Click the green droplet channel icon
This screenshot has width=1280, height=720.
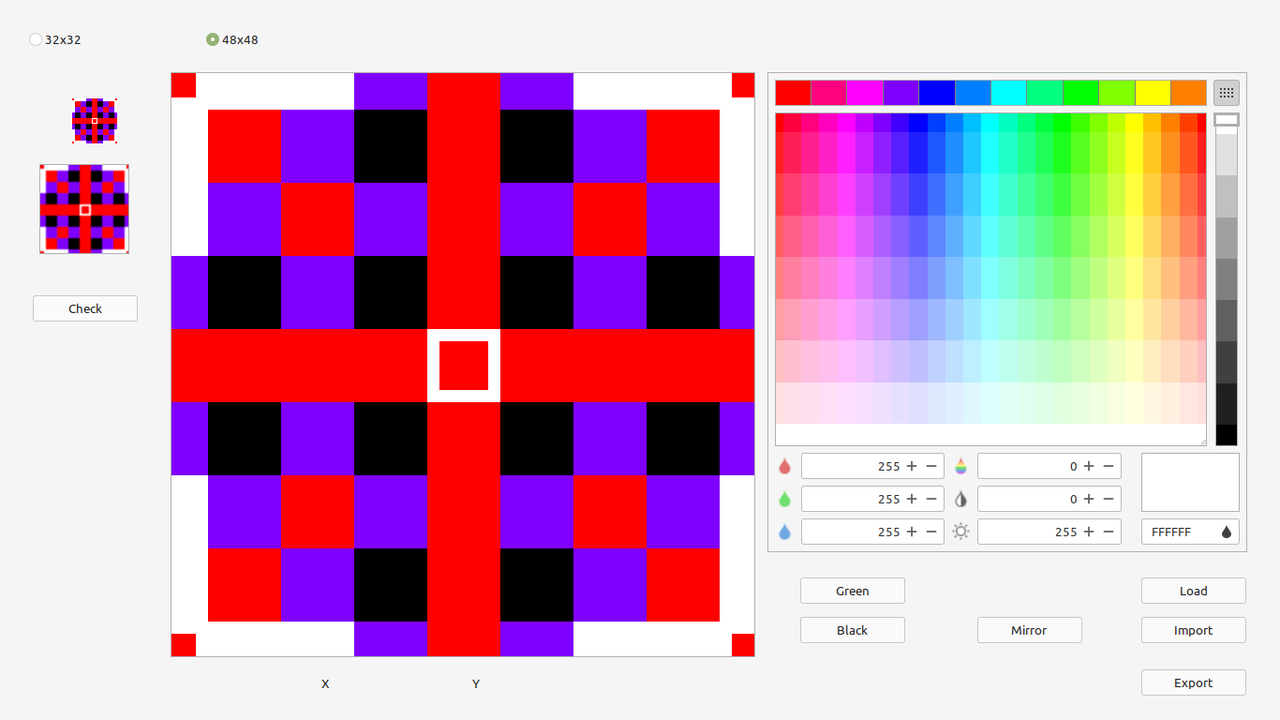click(x=784, y=499)
